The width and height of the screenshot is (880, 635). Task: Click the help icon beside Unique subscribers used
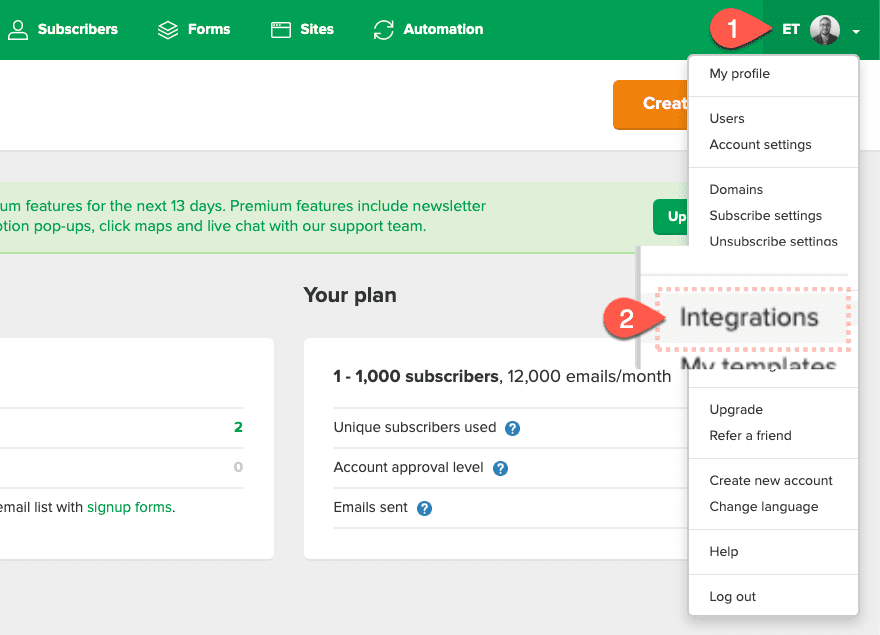(510, 427)
